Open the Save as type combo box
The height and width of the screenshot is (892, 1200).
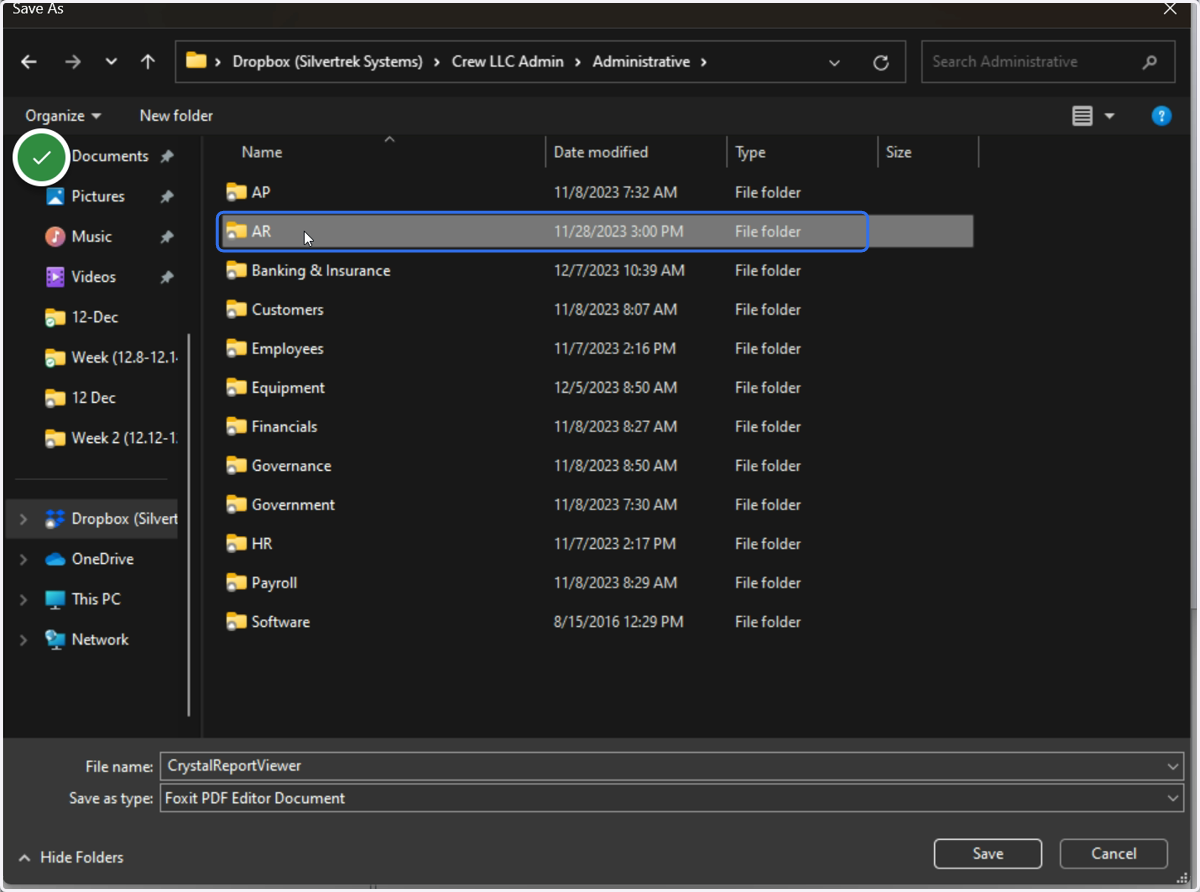point(672,798)
